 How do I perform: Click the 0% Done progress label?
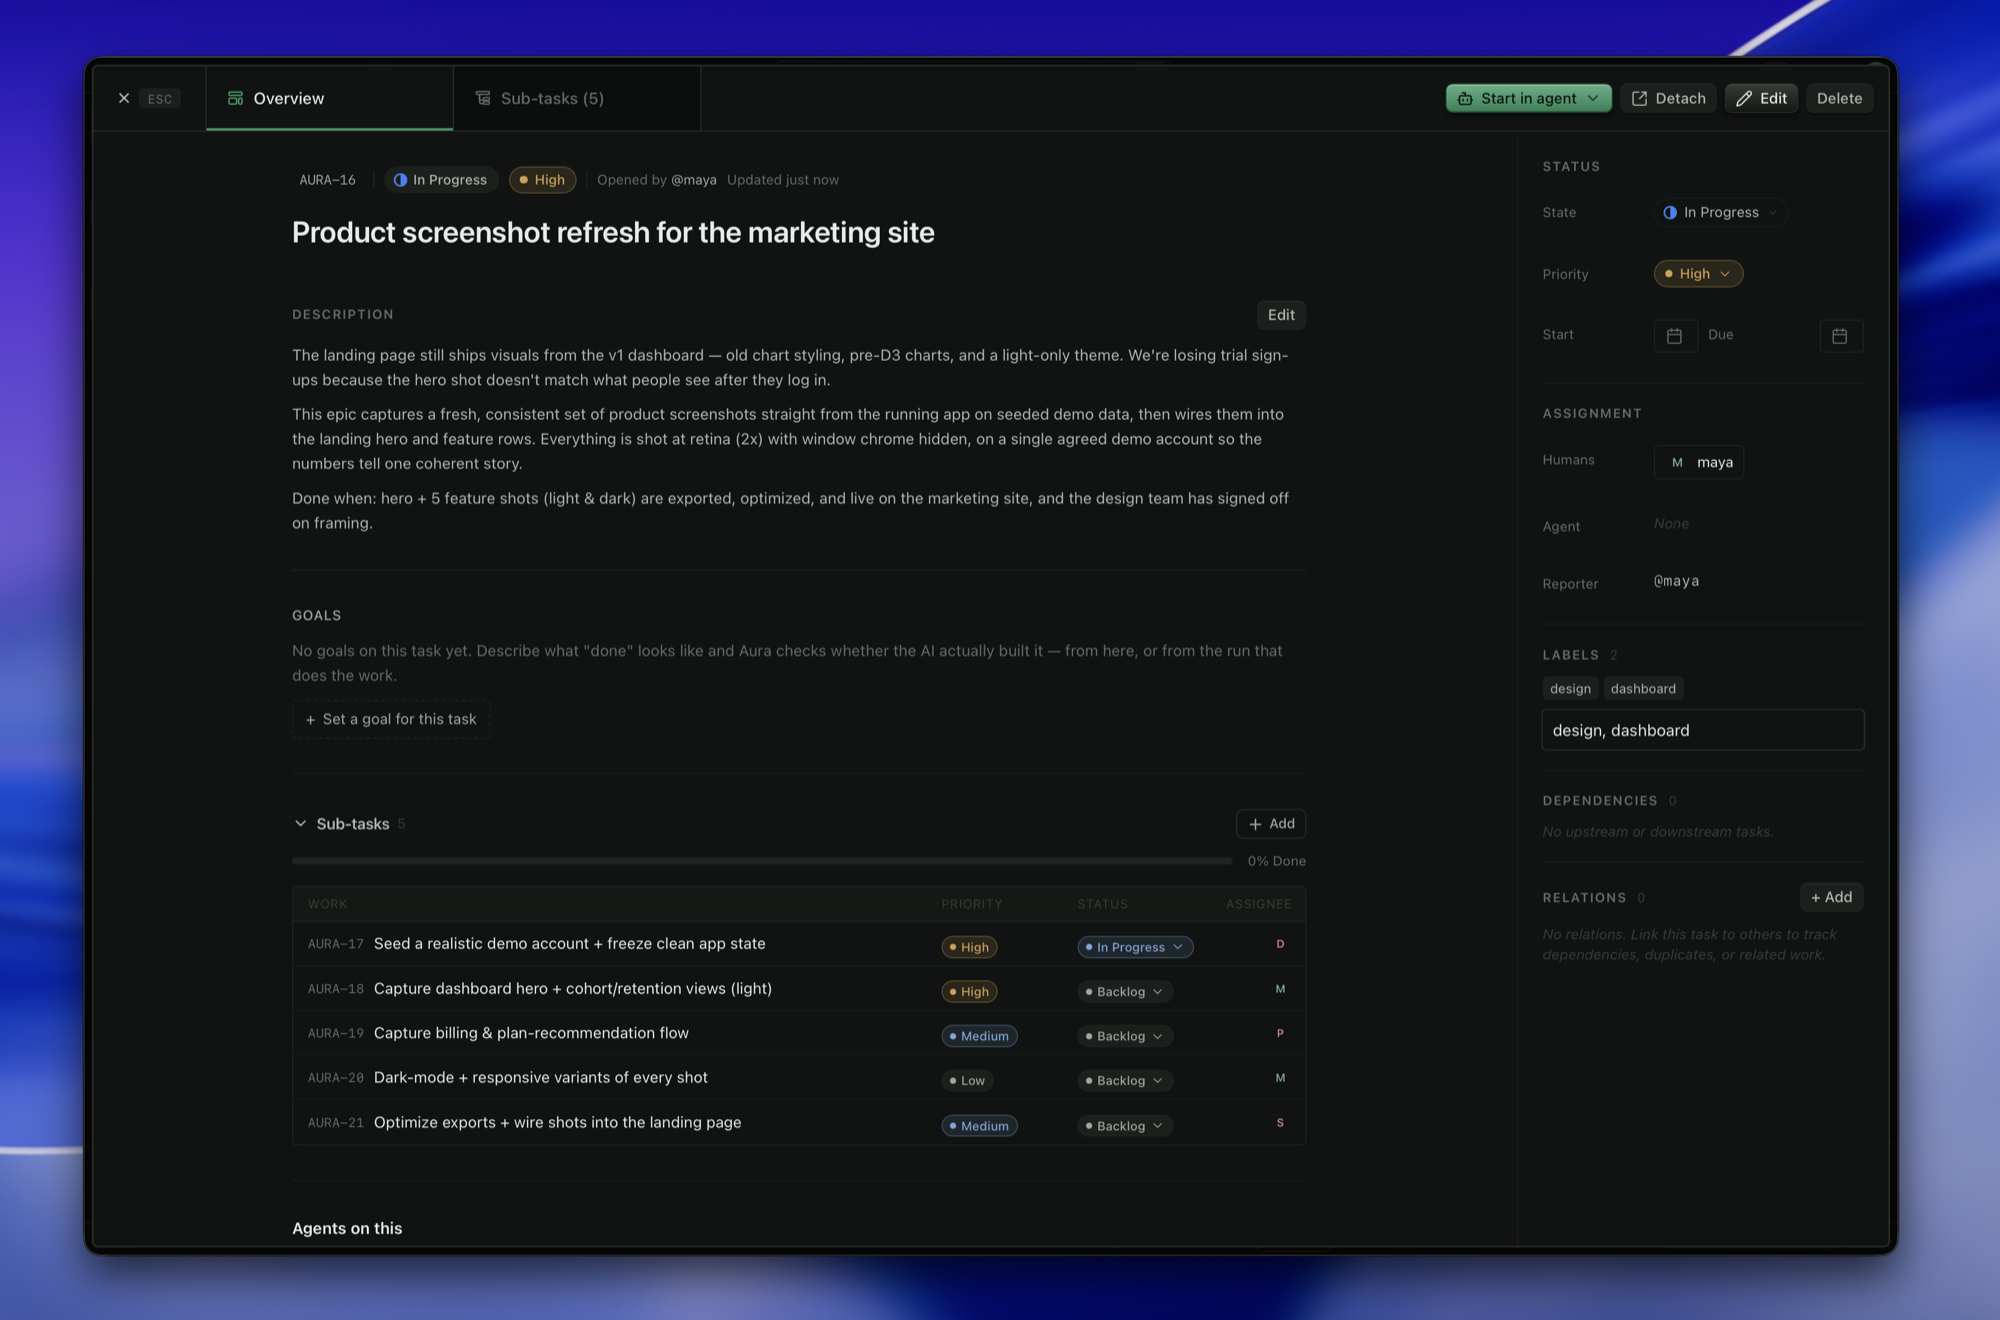point(1276,861)
